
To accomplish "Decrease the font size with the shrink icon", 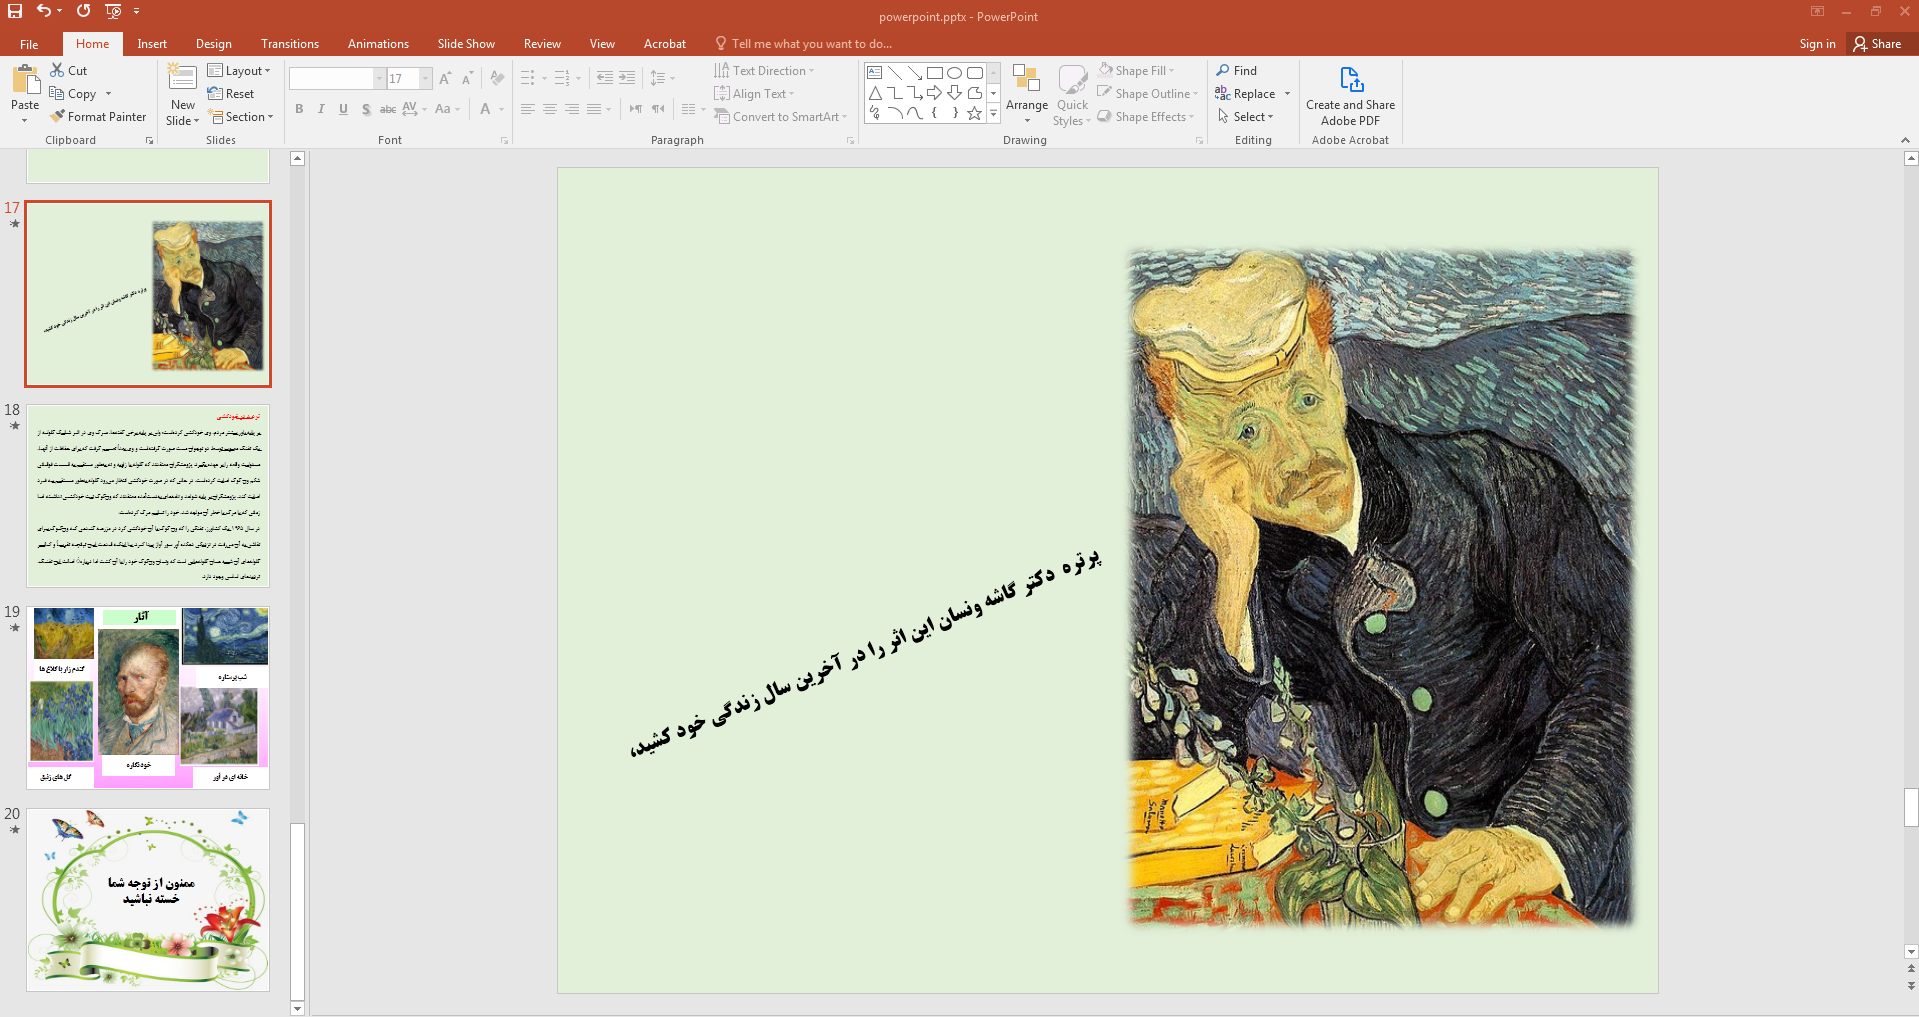I will [467, 78].
